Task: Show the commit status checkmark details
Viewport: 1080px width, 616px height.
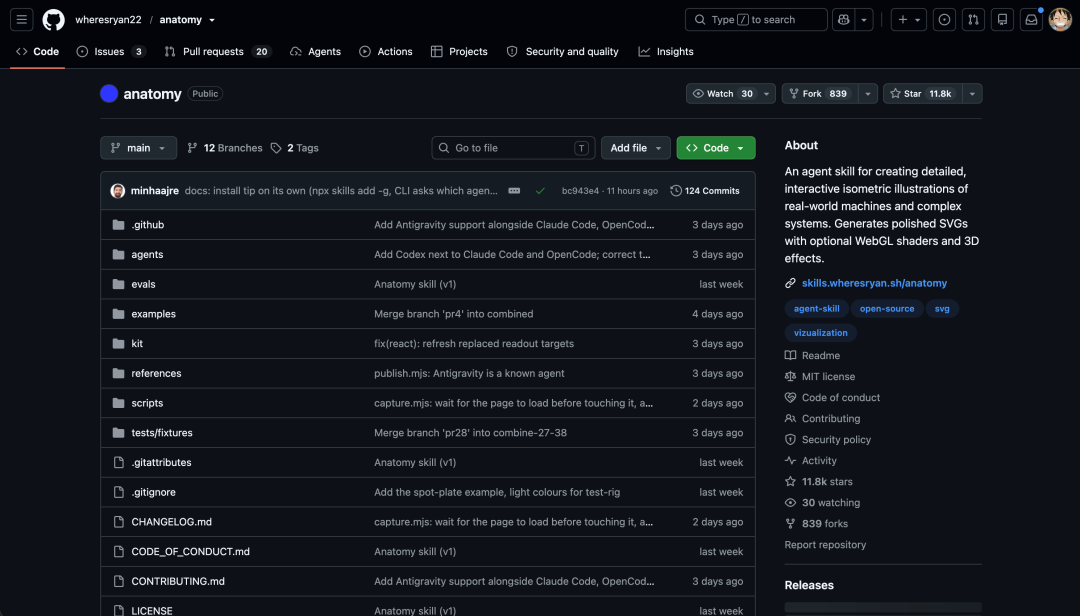Action: pyautogui.click(x=540, y=191)
